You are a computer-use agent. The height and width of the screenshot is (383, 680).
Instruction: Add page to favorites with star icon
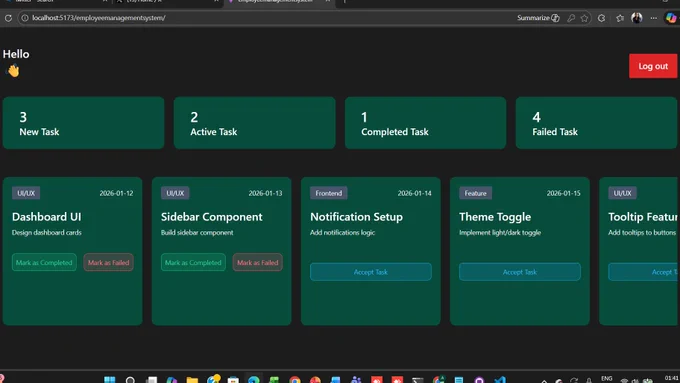pyautogui.click(x=585, y=18)
